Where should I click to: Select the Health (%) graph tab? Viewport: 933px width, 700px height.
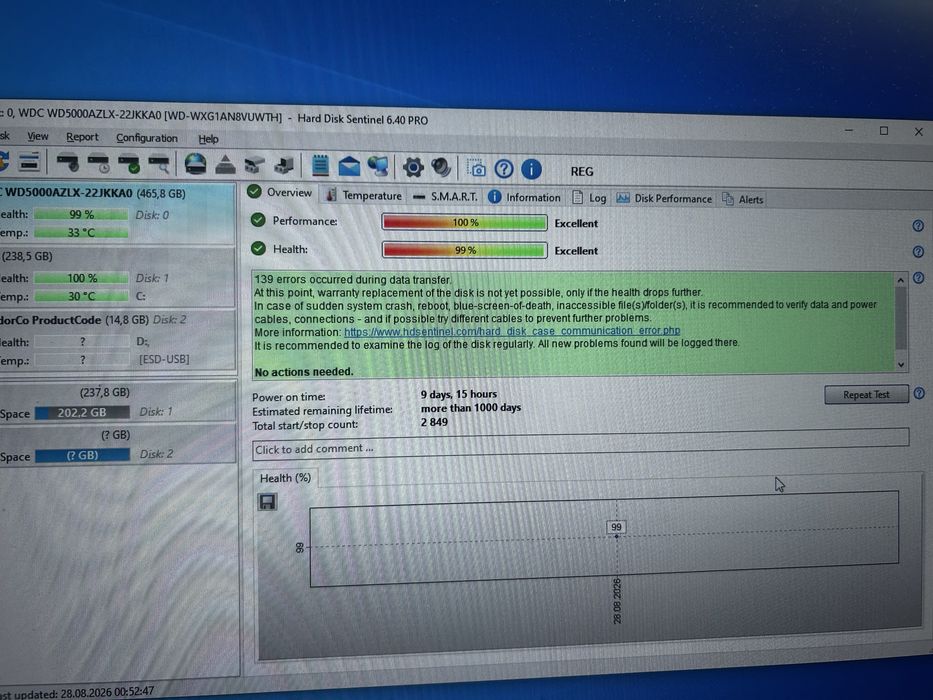click(286, 478)
